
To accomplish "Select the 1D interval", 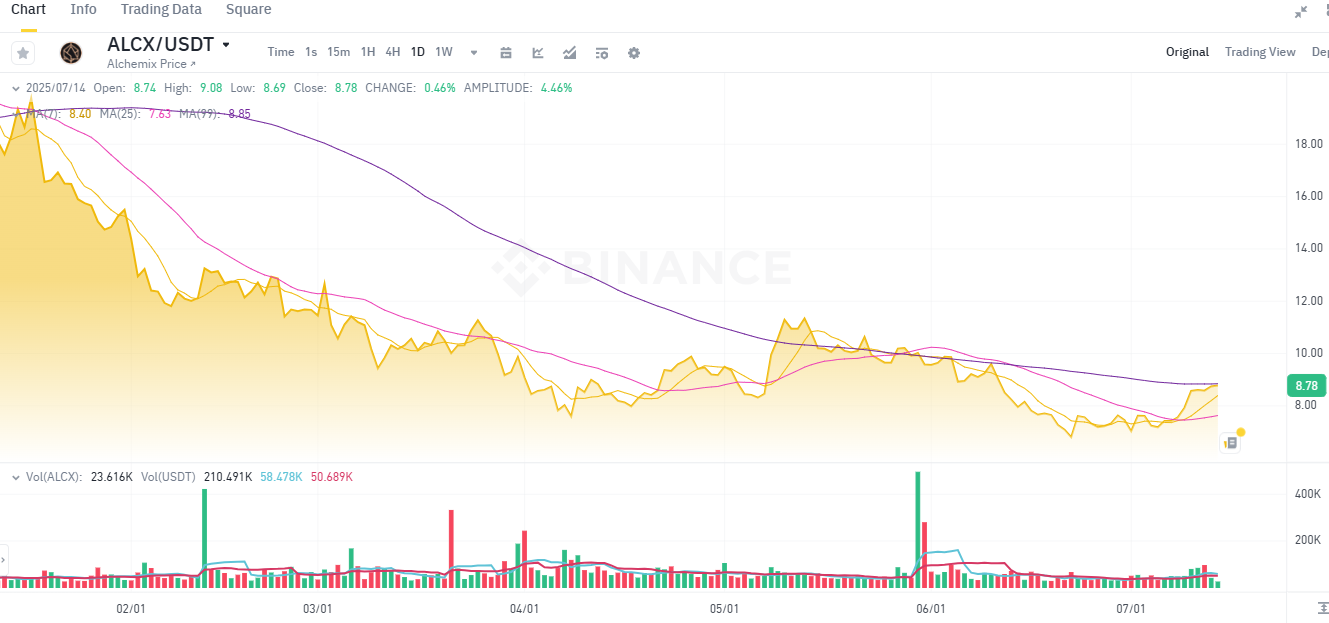I will (x=418, y=52).
